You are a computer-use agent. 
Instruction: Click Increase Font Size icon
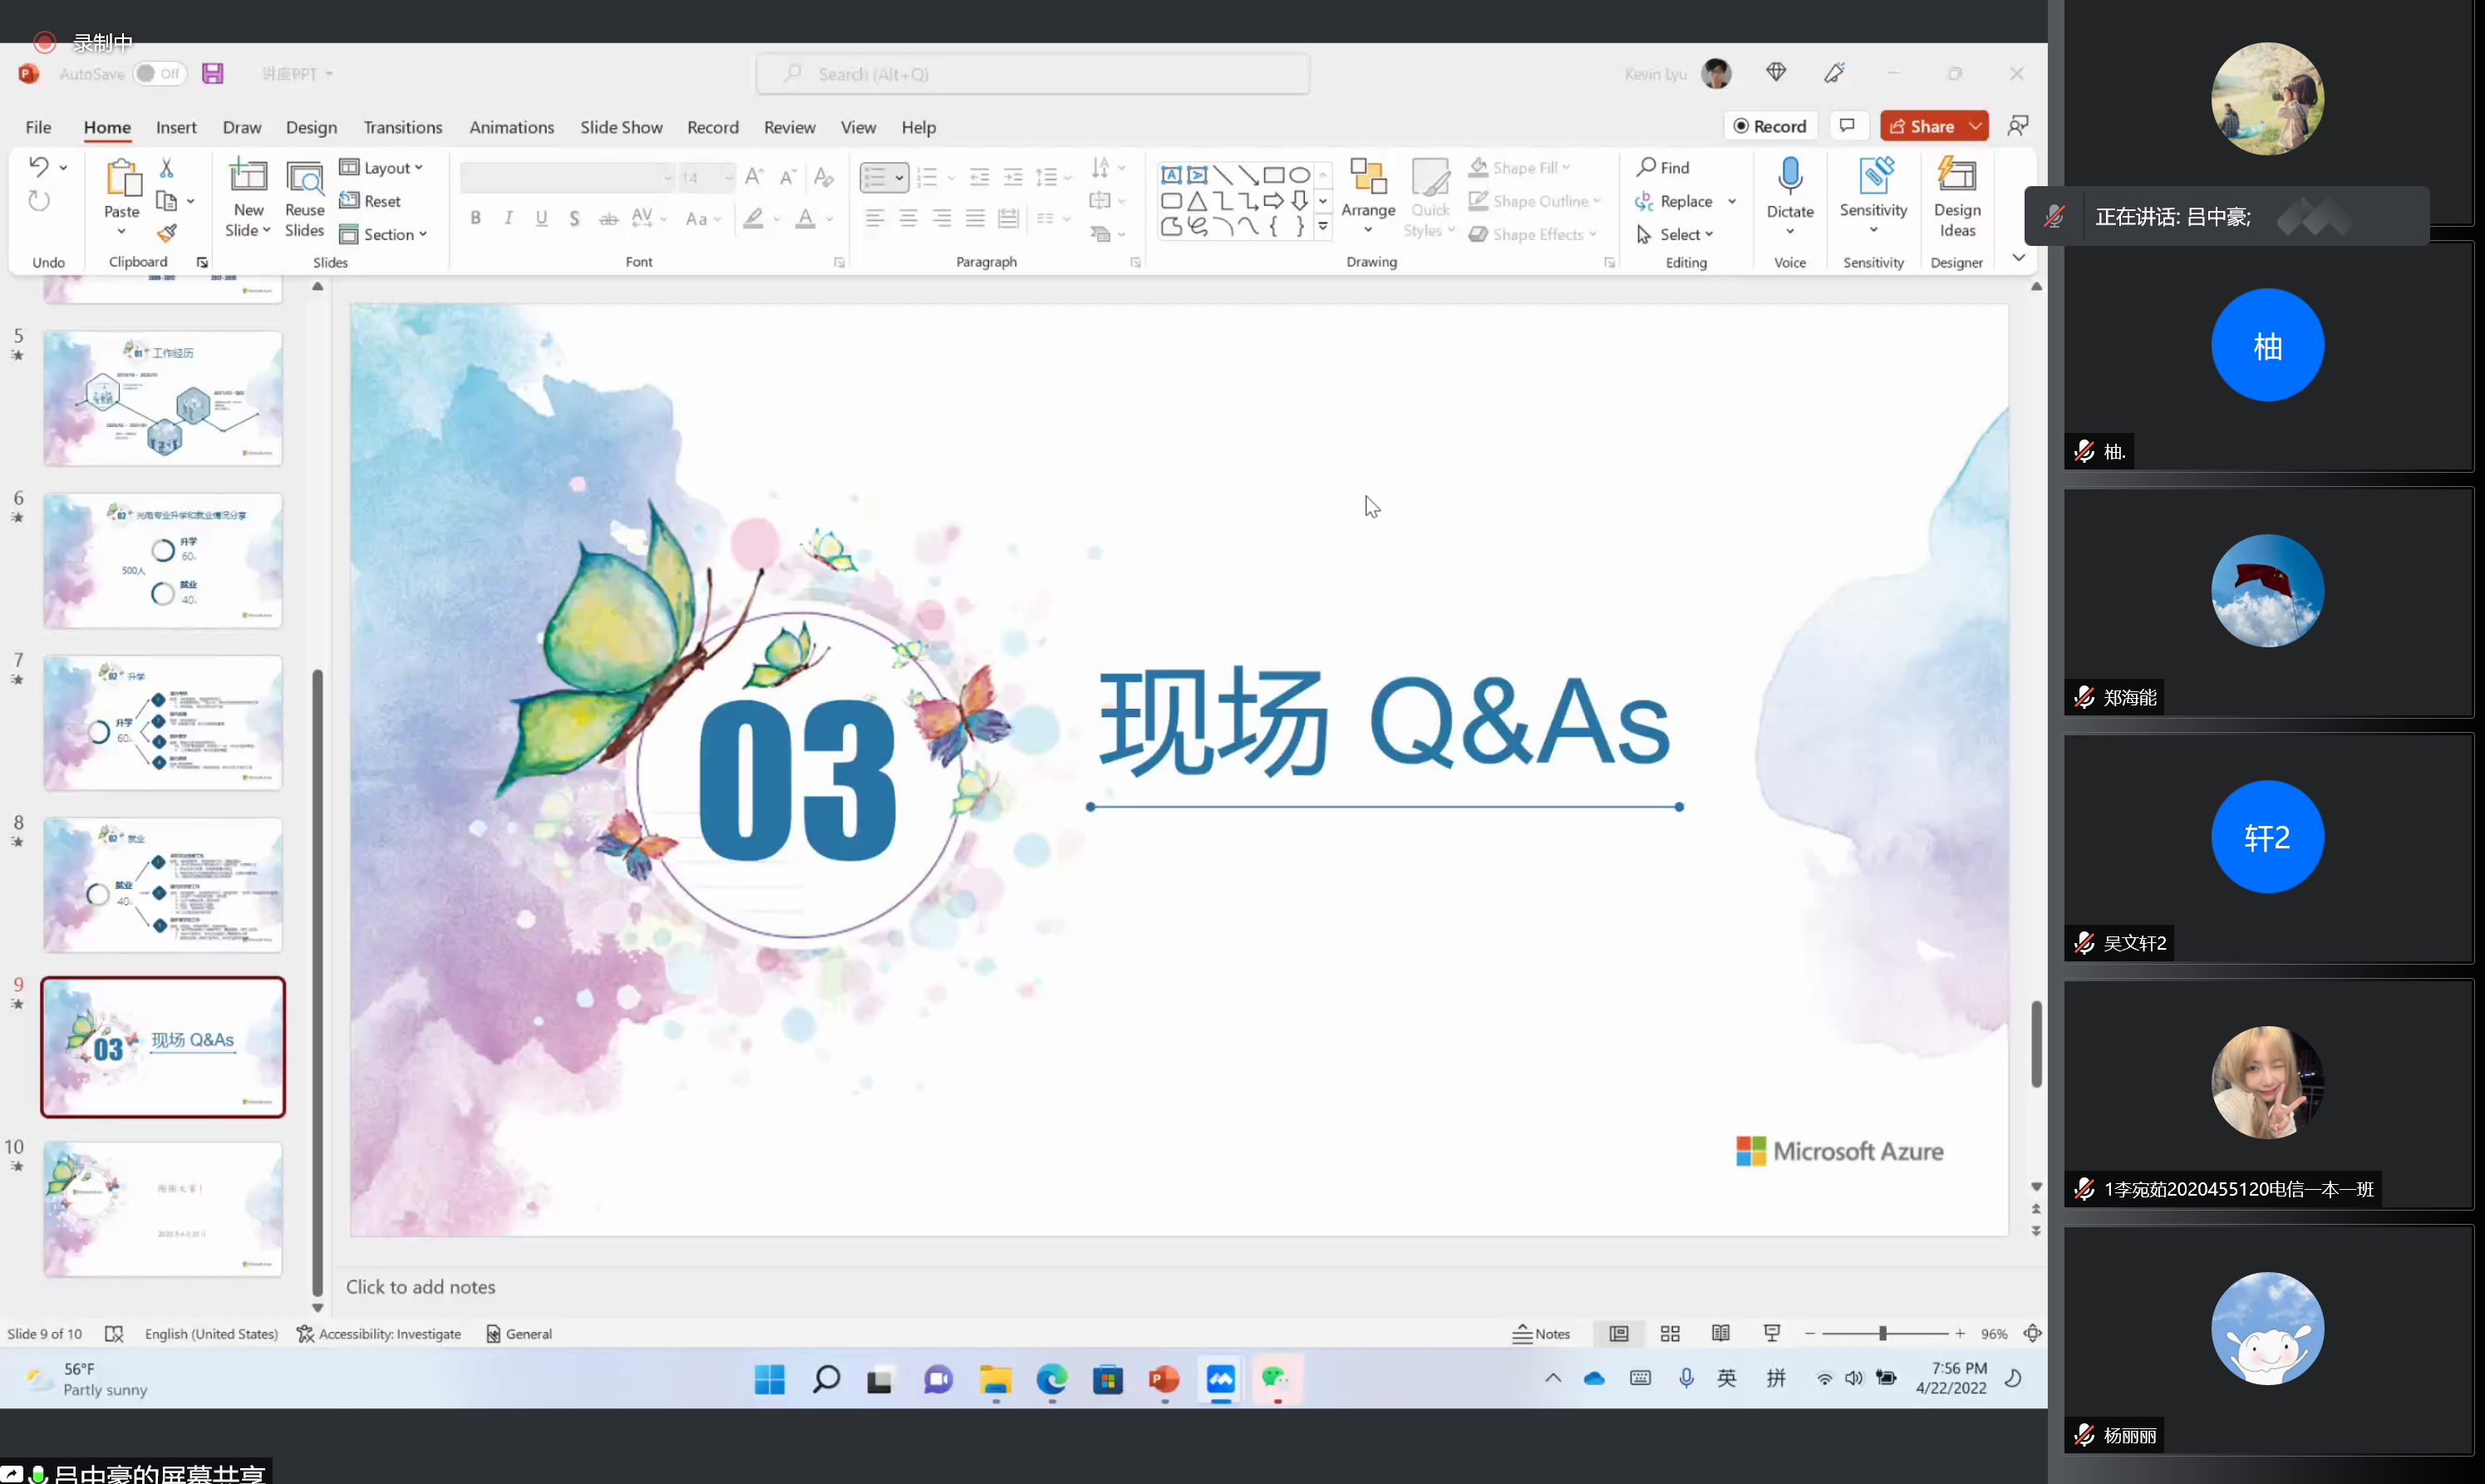754,177
